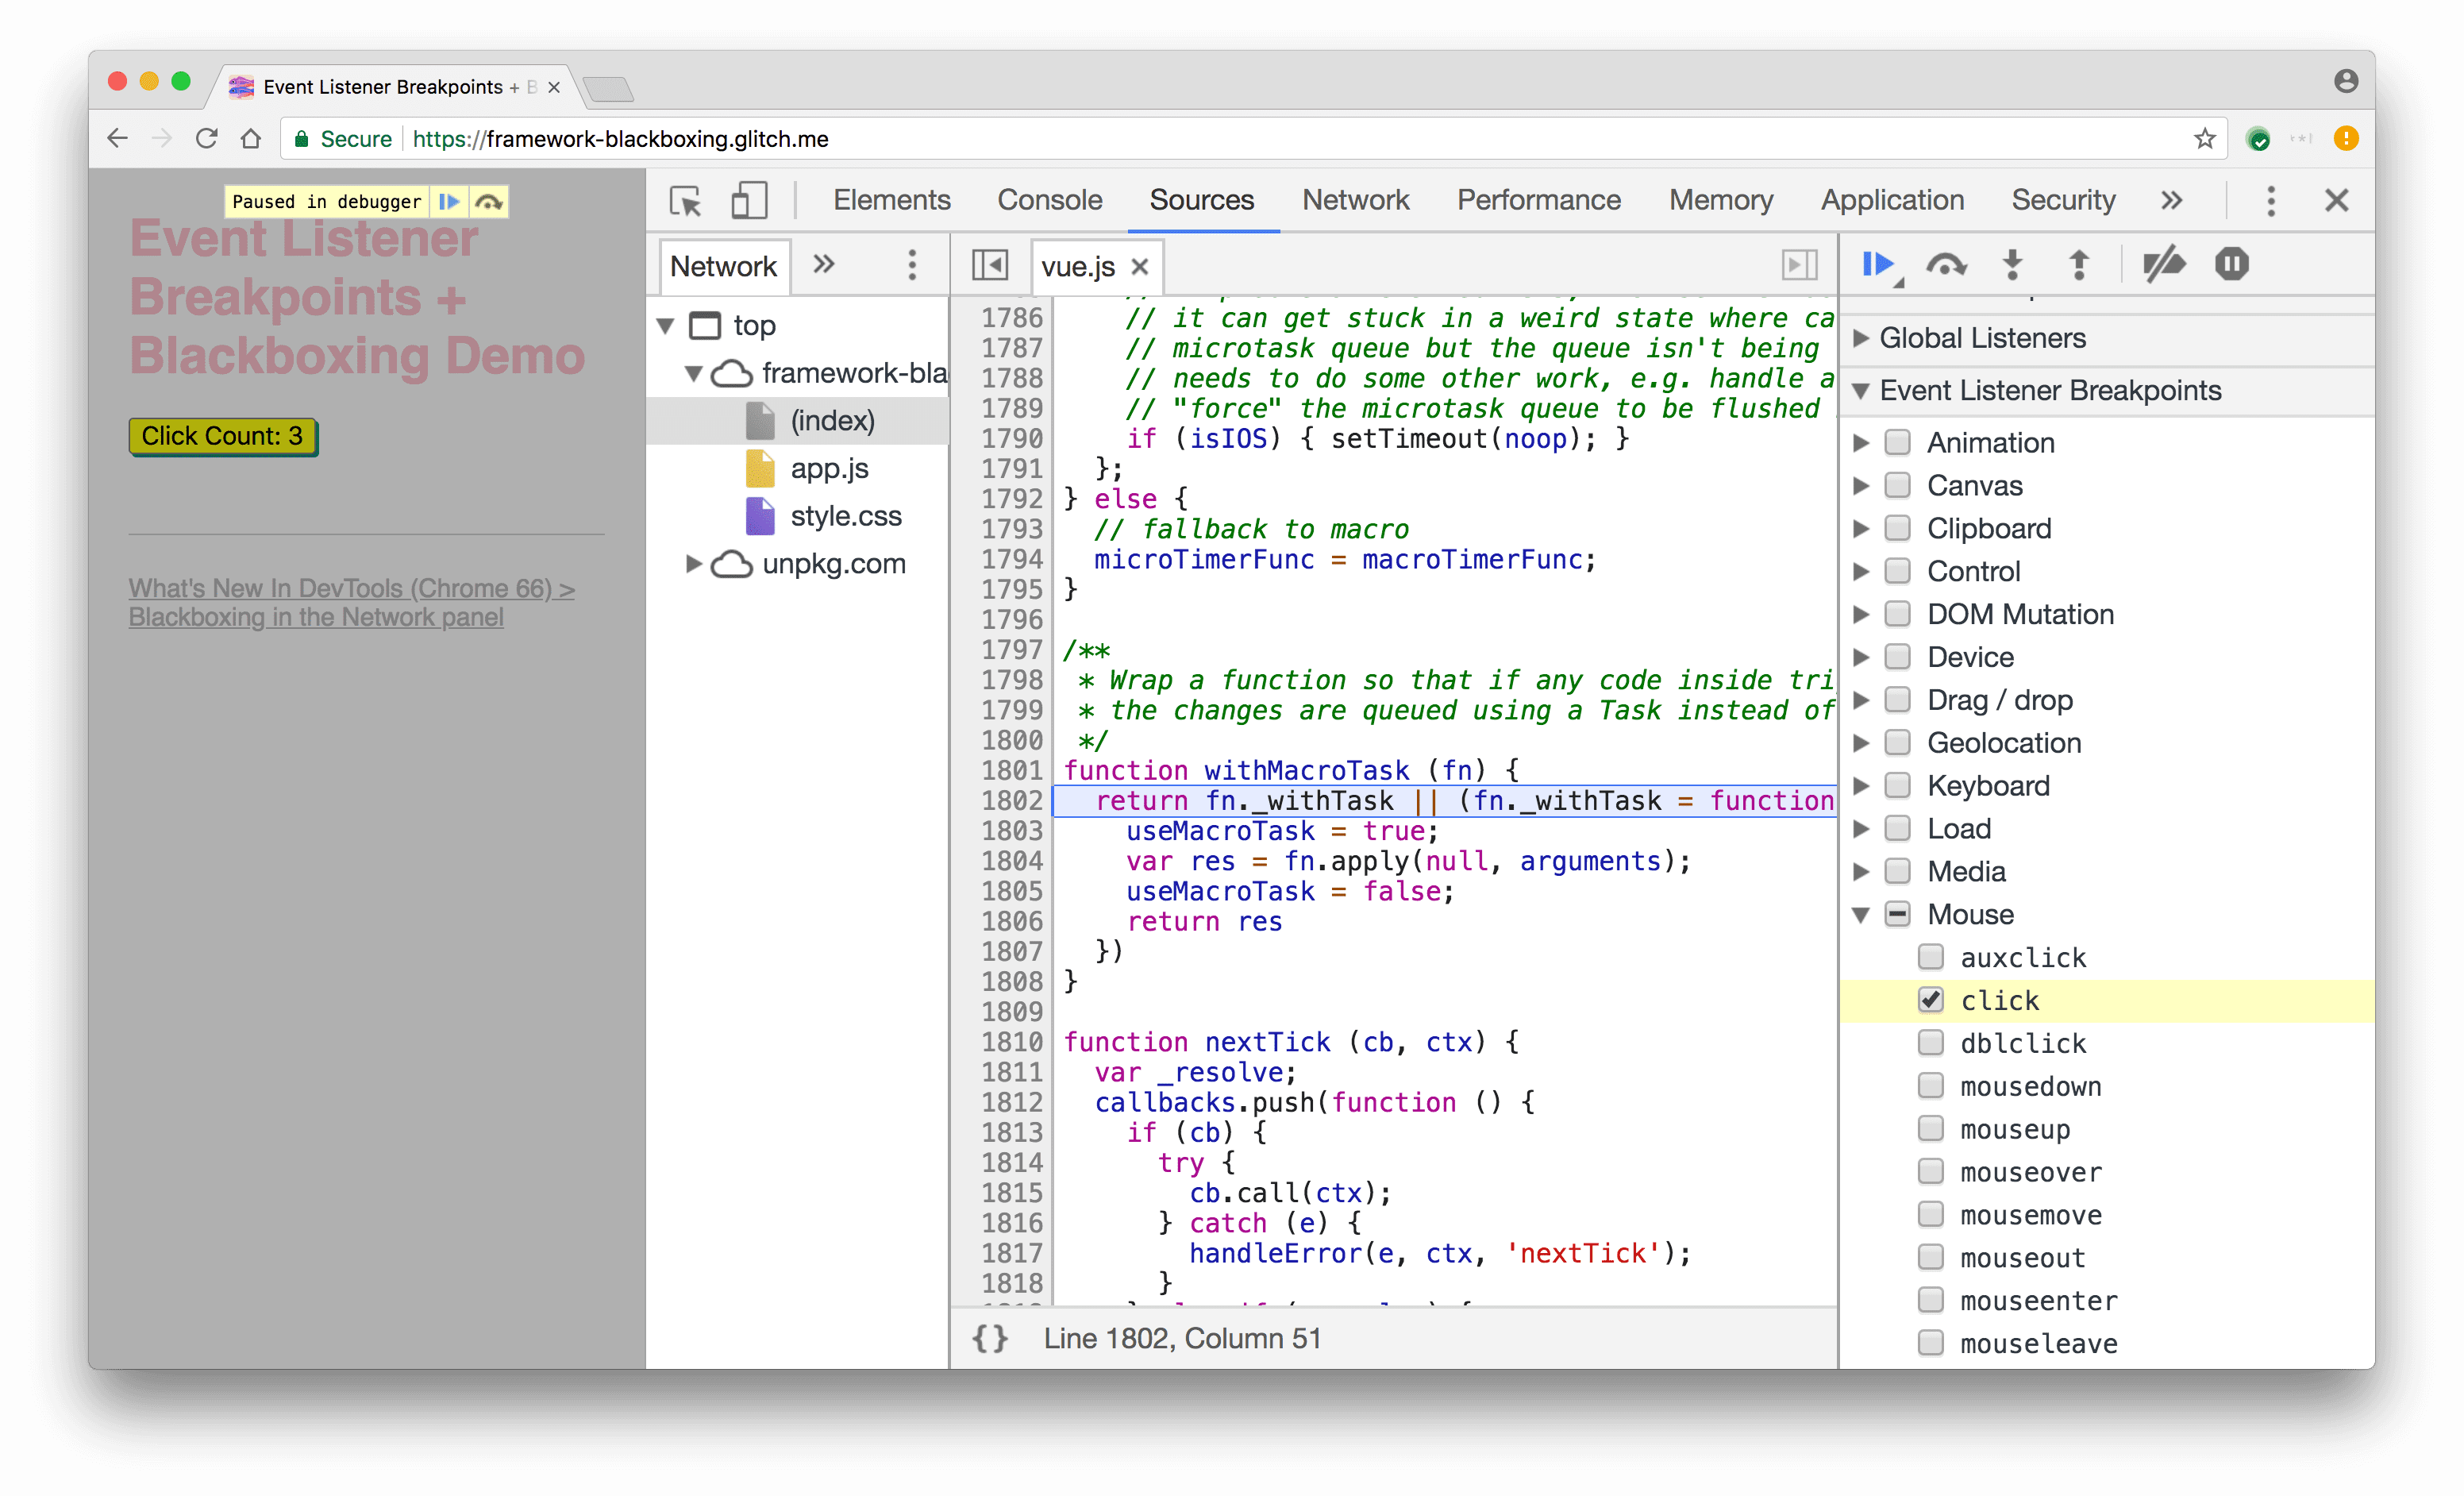Enable the dblclick event listener breakpoint

tap(1932, 1040)
